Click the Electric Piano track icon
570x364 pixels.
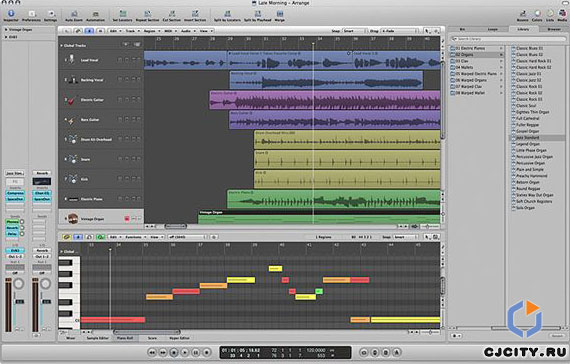click(73, 199)
